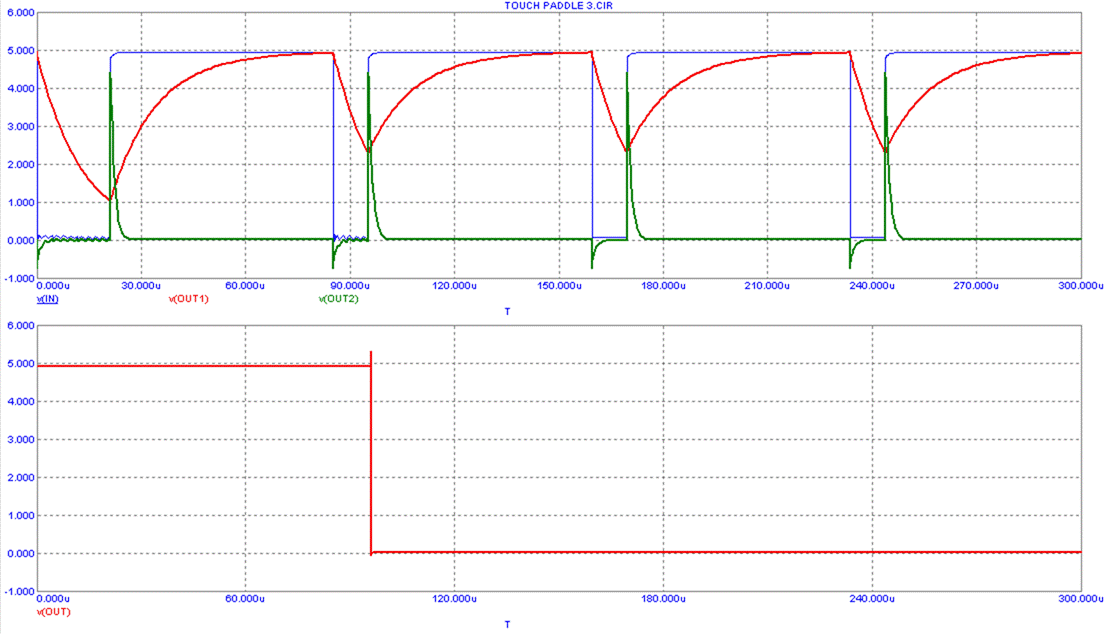This screenshot has width=1107, height=634.
Task: Click the 0.000u tick on lower time axis
Action: (x=54, y=598)
